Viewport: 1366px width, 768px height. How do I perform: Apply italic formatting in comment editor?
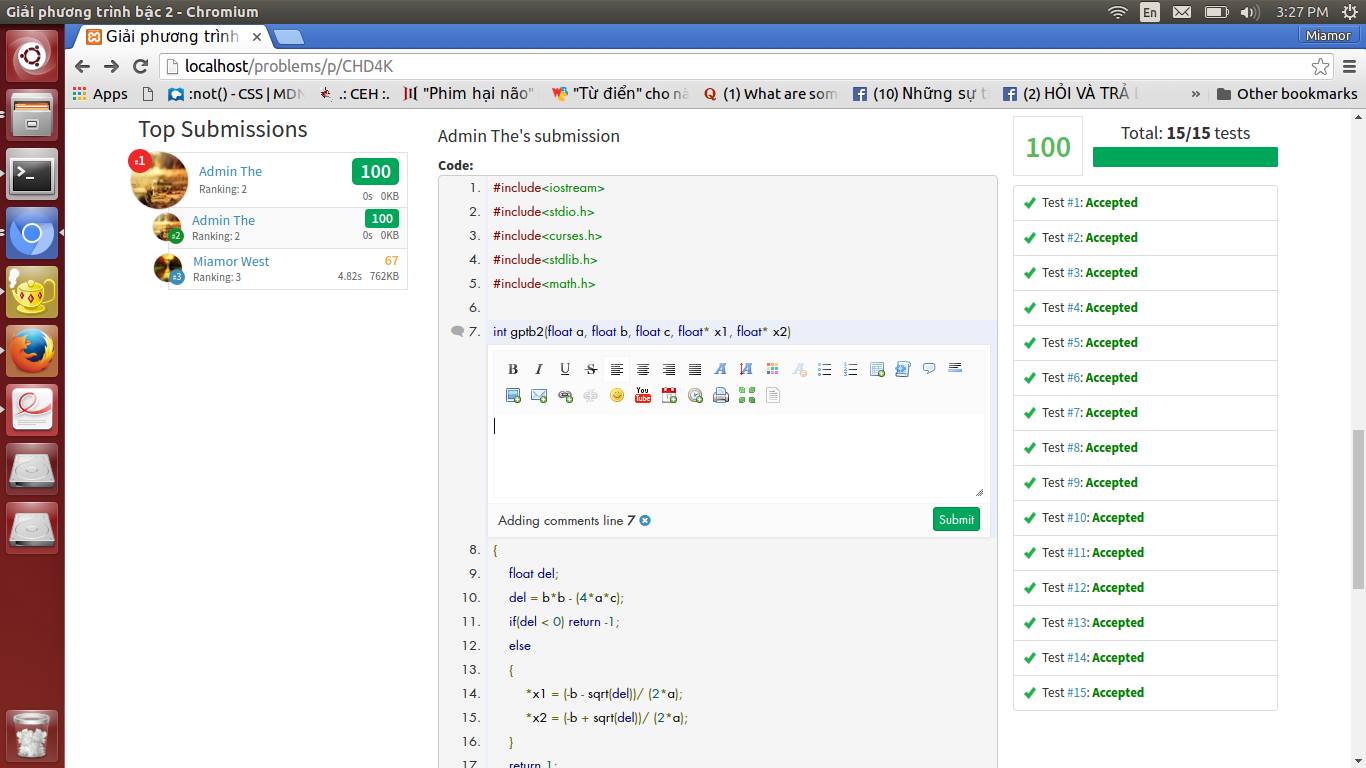pos(539,369)
